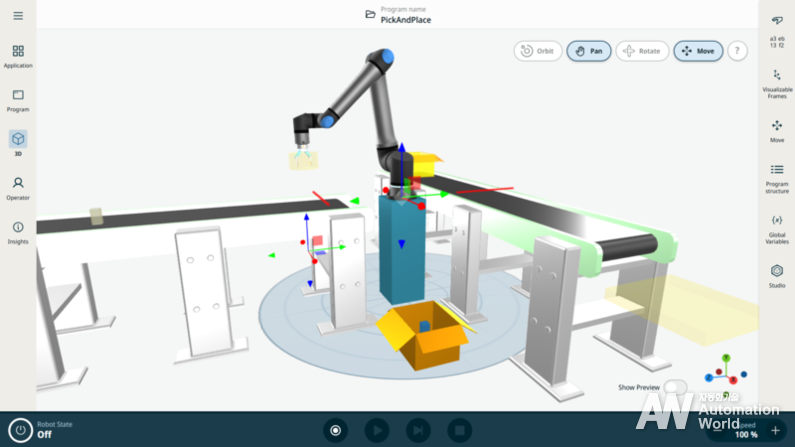Click the robot power button

point(20,430)
